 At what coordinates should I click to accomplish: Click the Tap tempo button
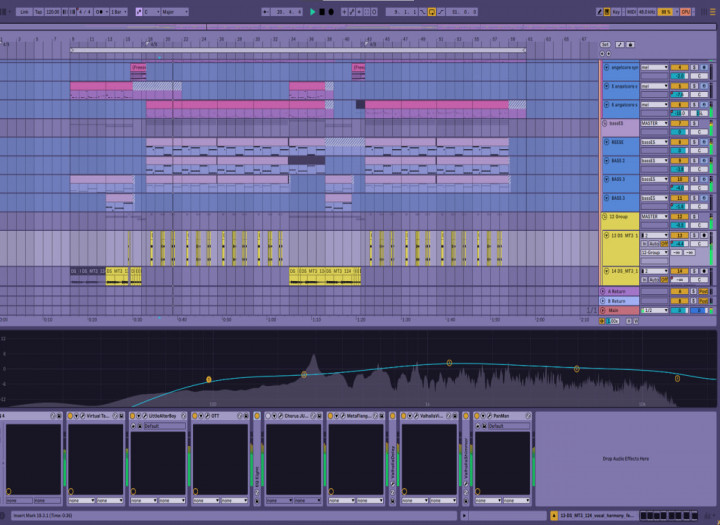tap(38, 12)
